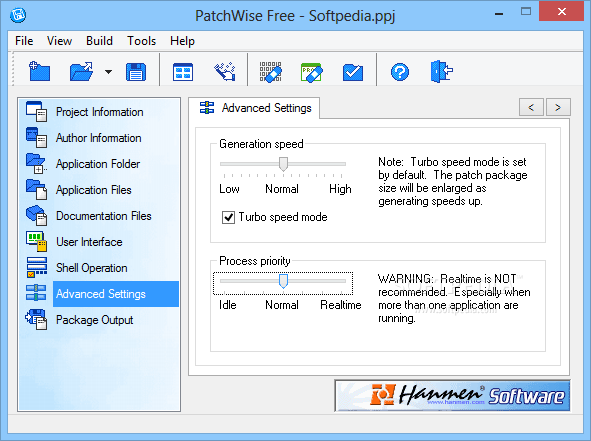Select Application Folder label in sidebar
This screenshot has width=591, height=441.
[98, 164]
